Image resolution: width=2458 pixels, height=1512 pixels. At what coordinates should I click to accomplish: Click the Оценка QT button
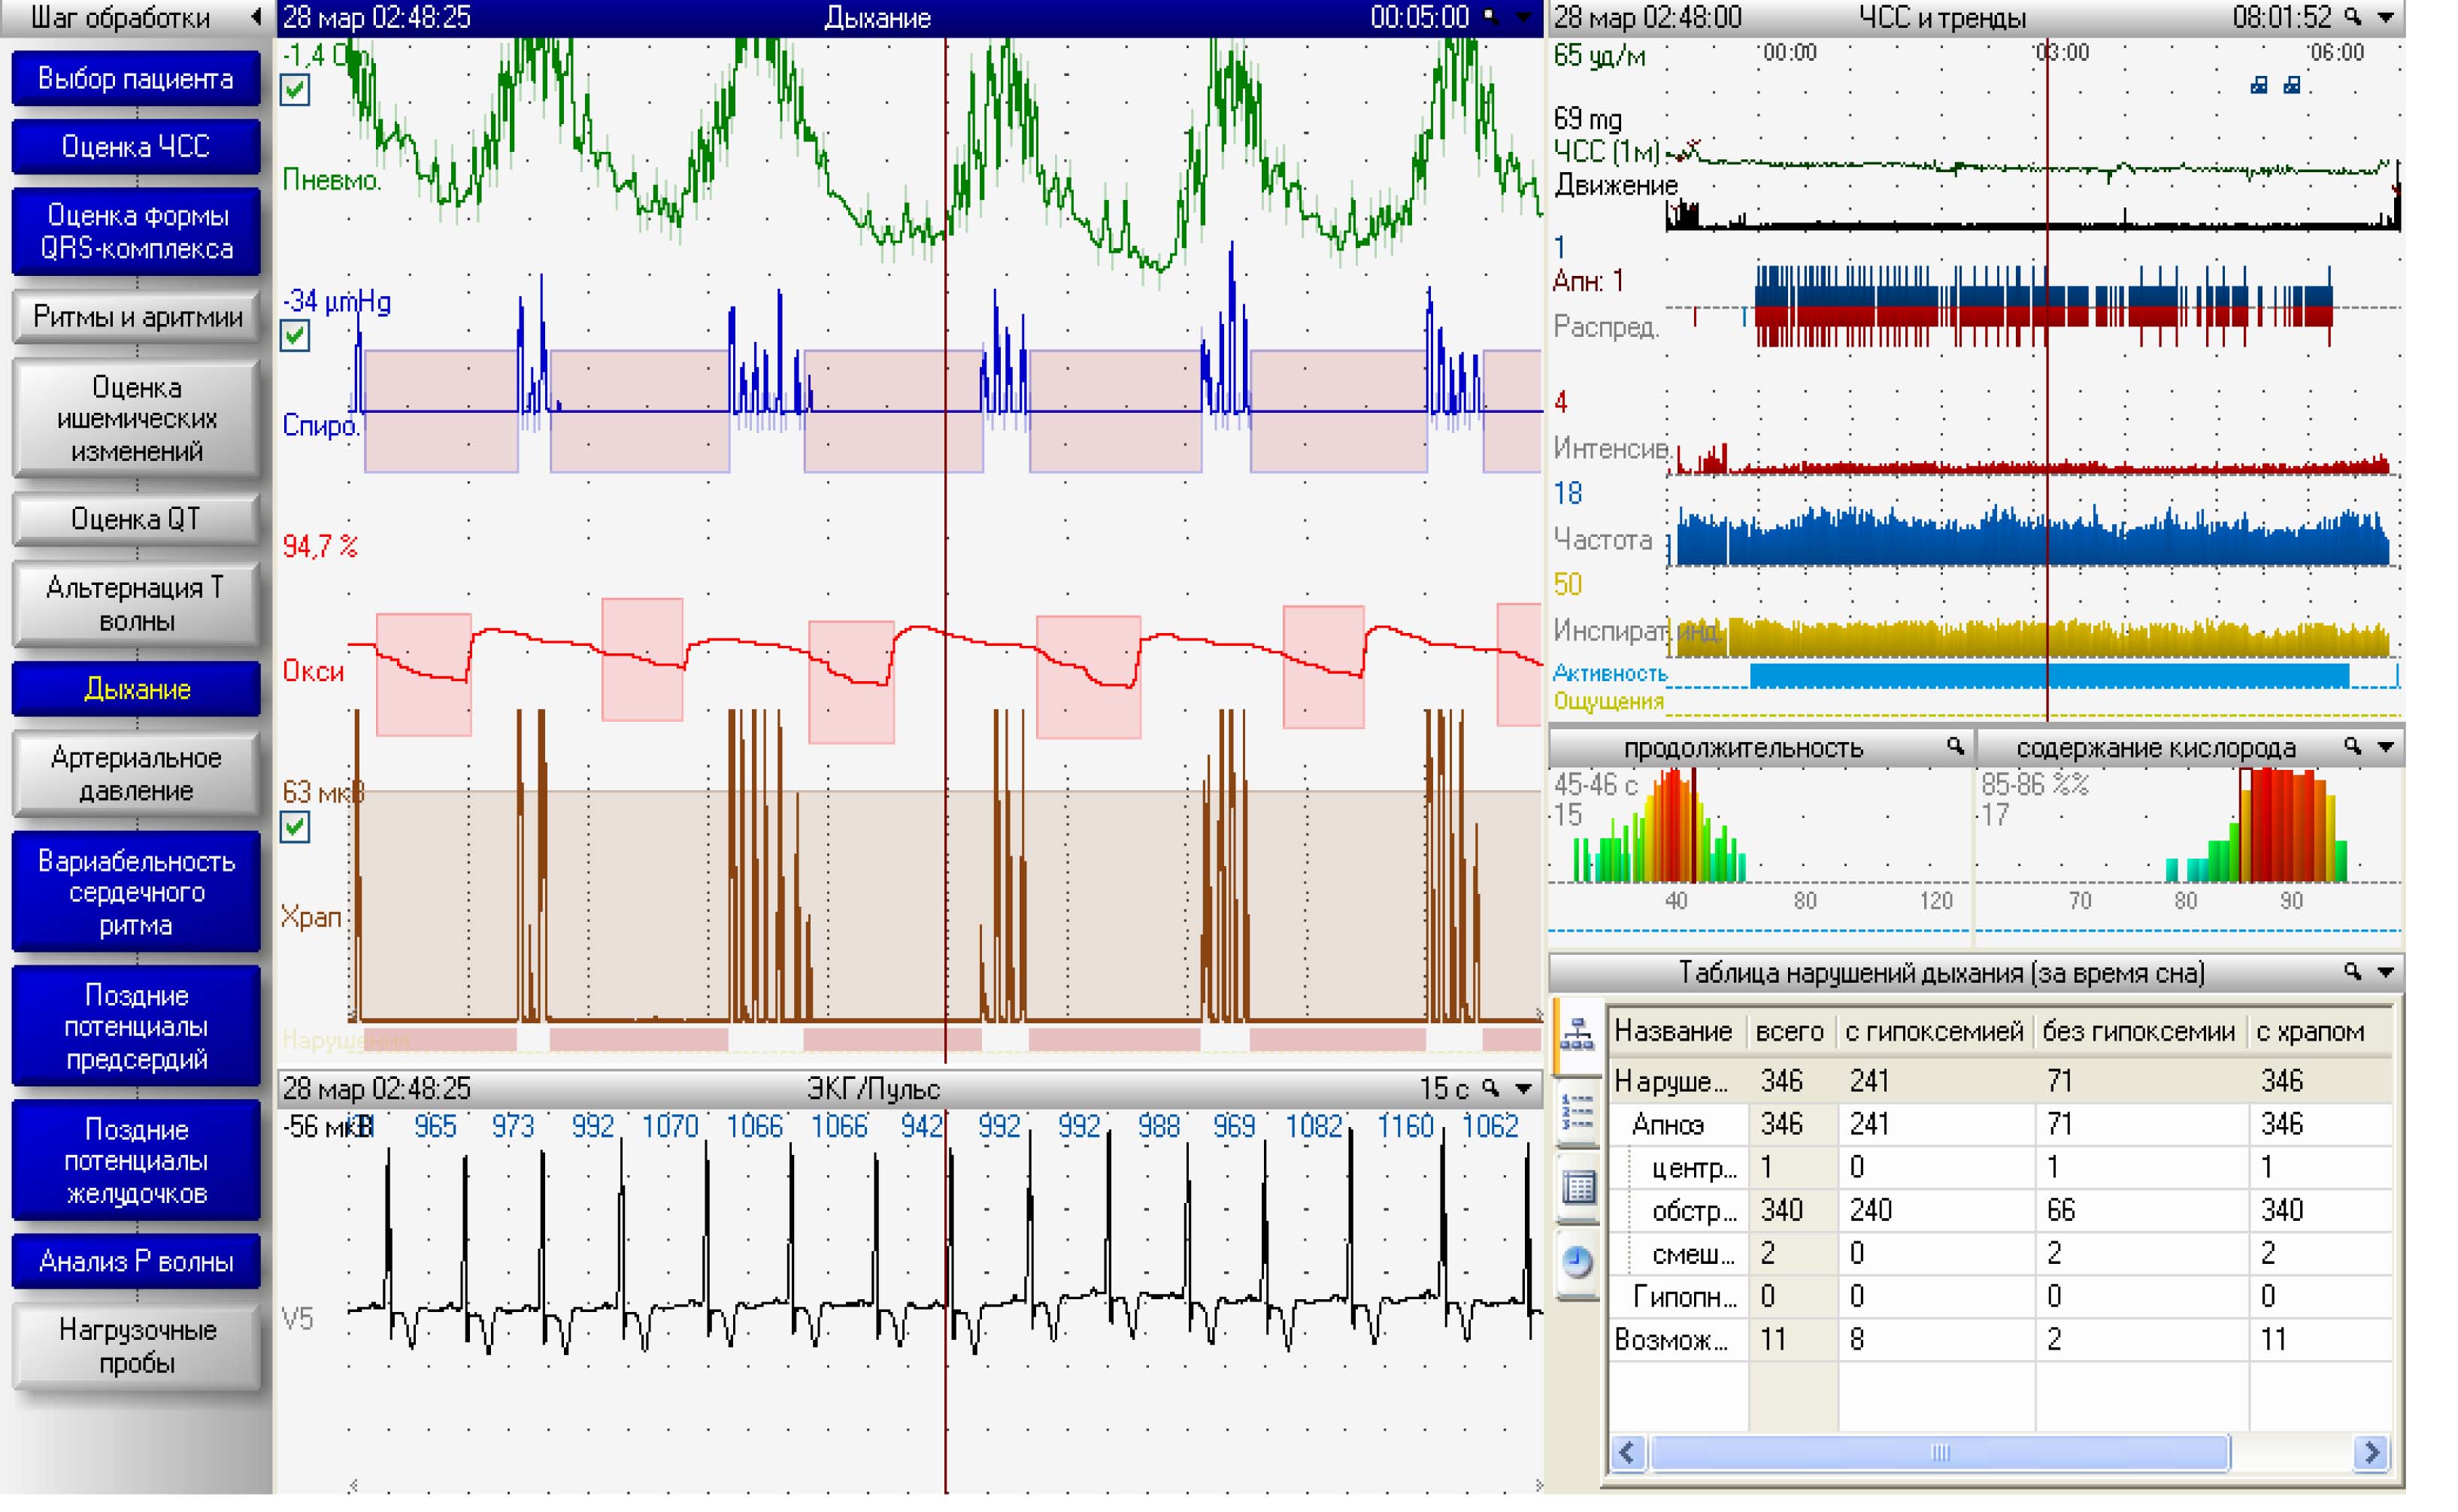click(x=136, y=519)
